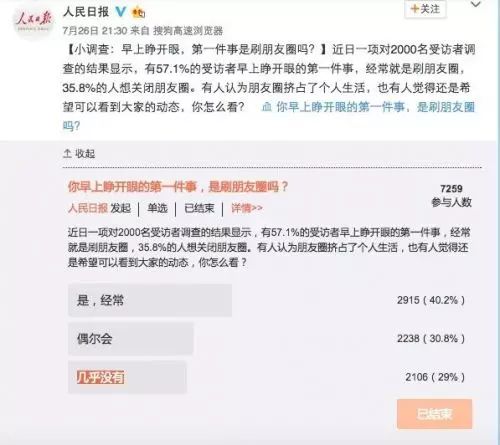
Task: Follow the account with +关注 button
Action: 425,9
